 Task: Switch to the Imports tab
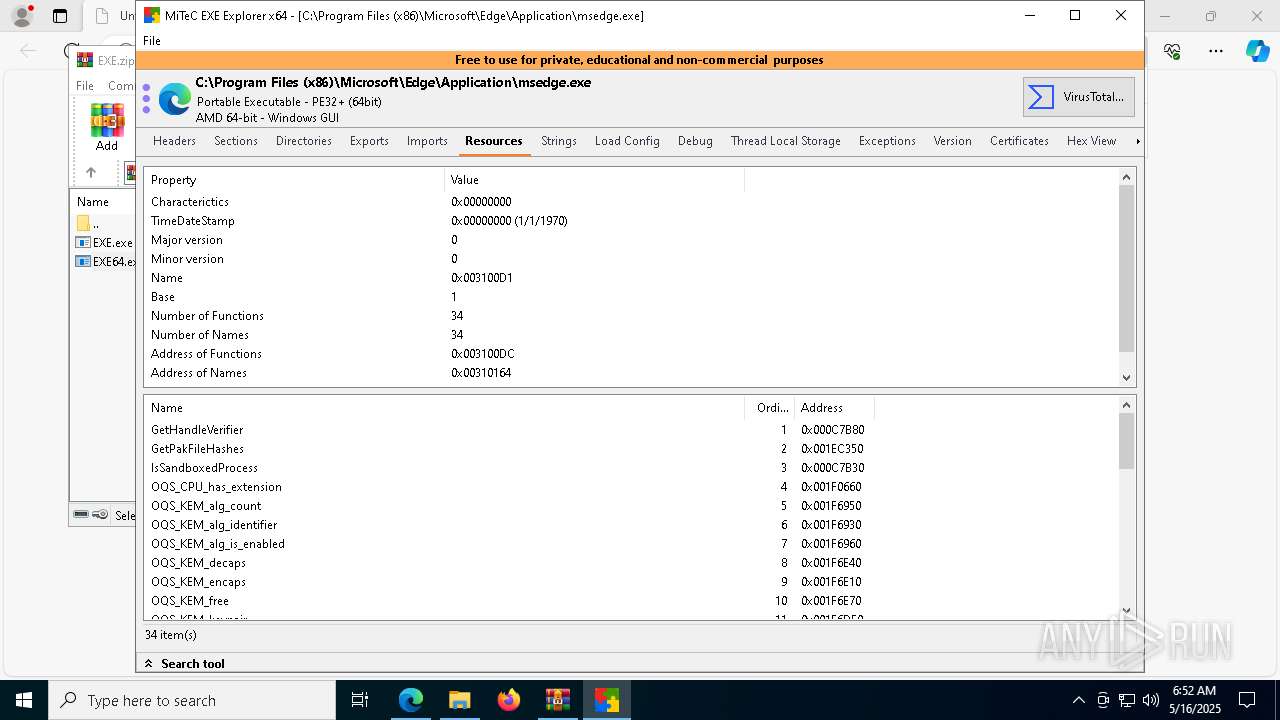pyautogui.click(x=427, y=141)
